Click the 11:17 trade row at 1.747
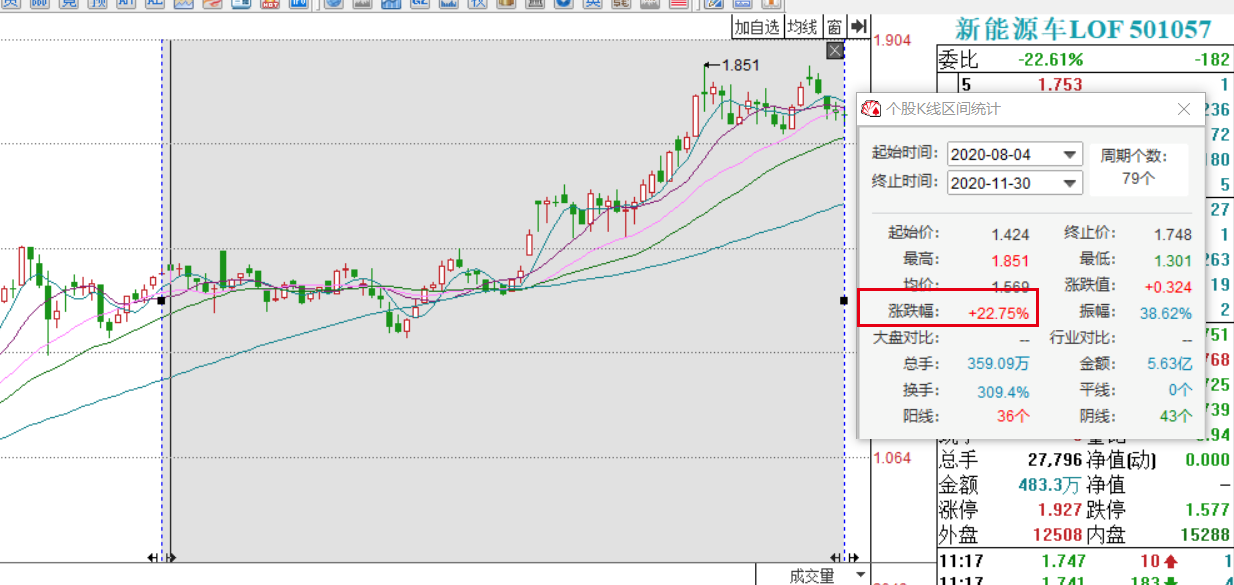The height and width of the screenshot is (585, 1234). [x=1086, y=562]
